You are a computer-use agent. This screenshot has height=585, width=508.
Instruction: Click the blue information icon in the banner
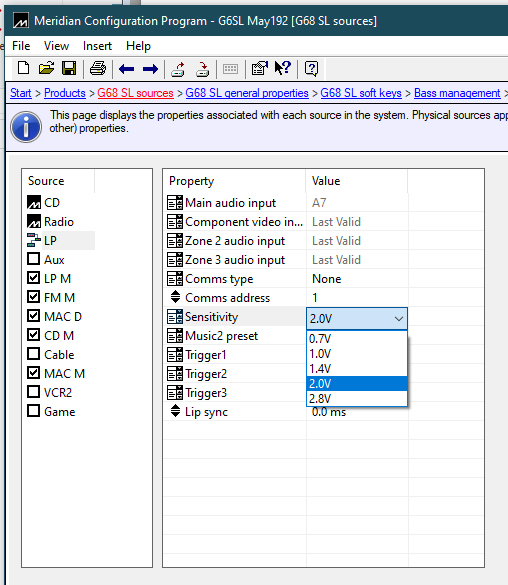click(26, 127)
